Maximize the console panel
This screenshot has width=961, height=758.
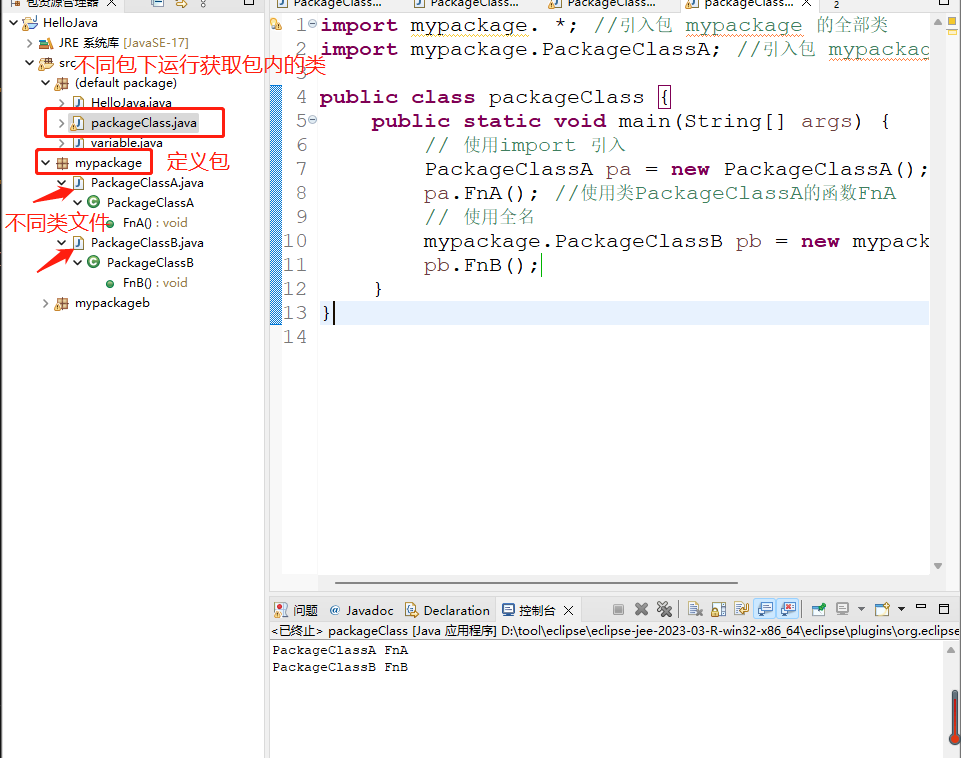944,608
